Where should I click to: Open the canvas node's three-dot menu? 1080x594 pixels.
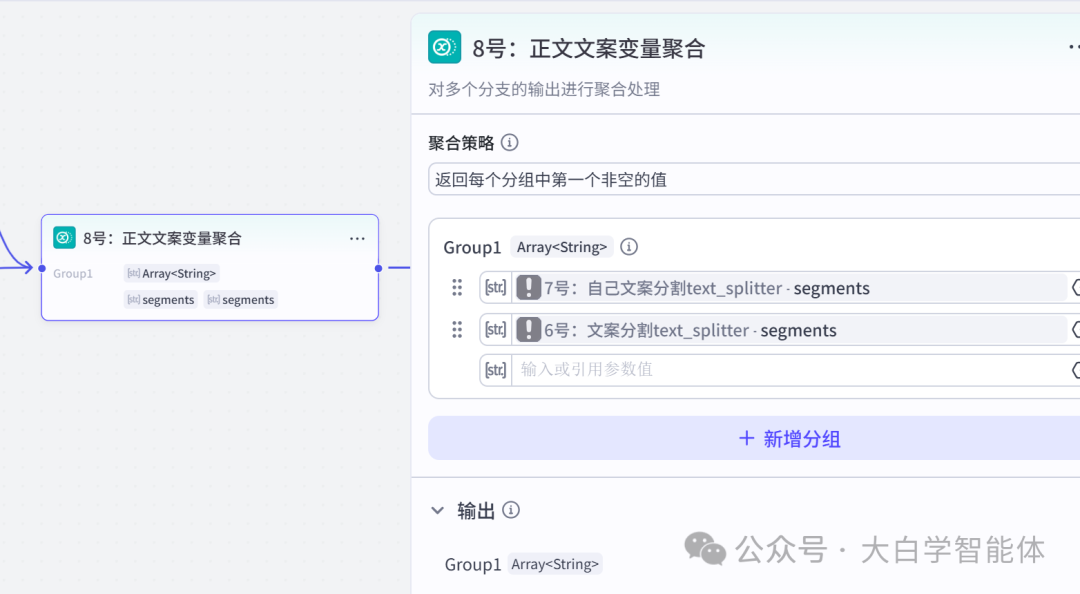click(357, 238)
